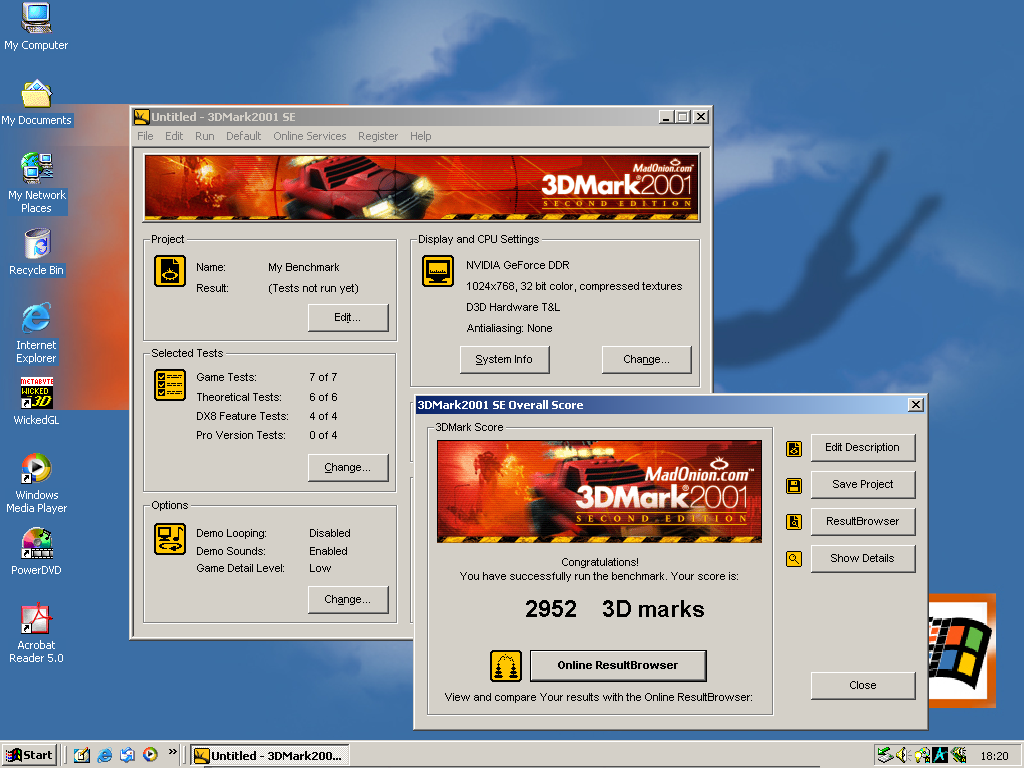Click the Online ResultBrowser trees icon
Image resolution: width=1024 pixels, height=768 pixels.
(506, 666)
